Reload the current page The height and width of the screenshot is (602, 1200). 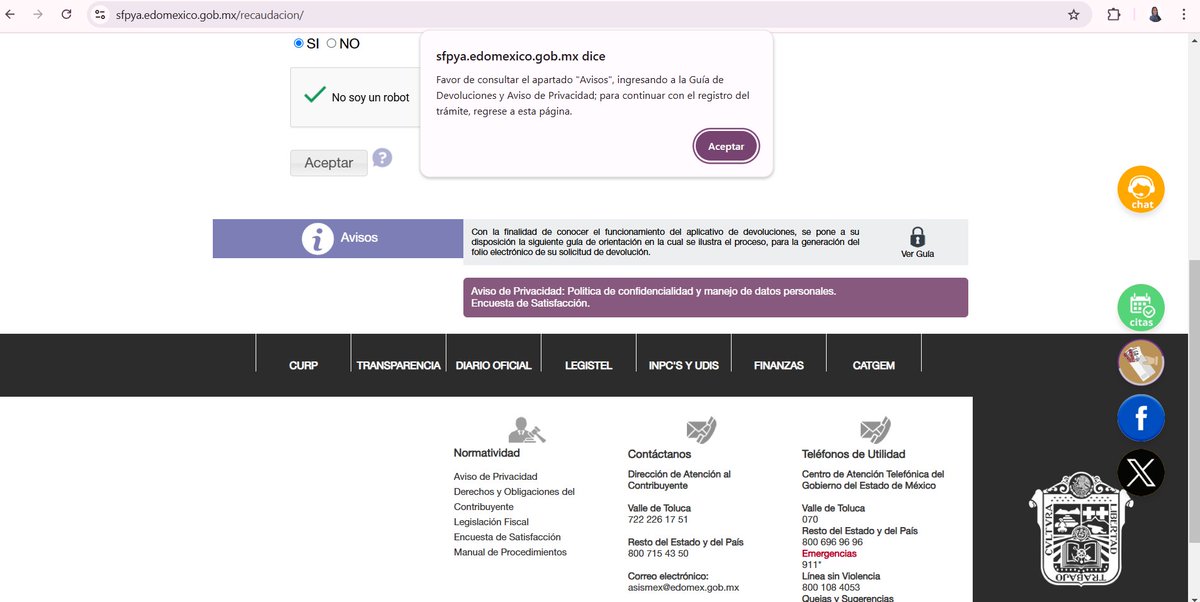point(66,15)
